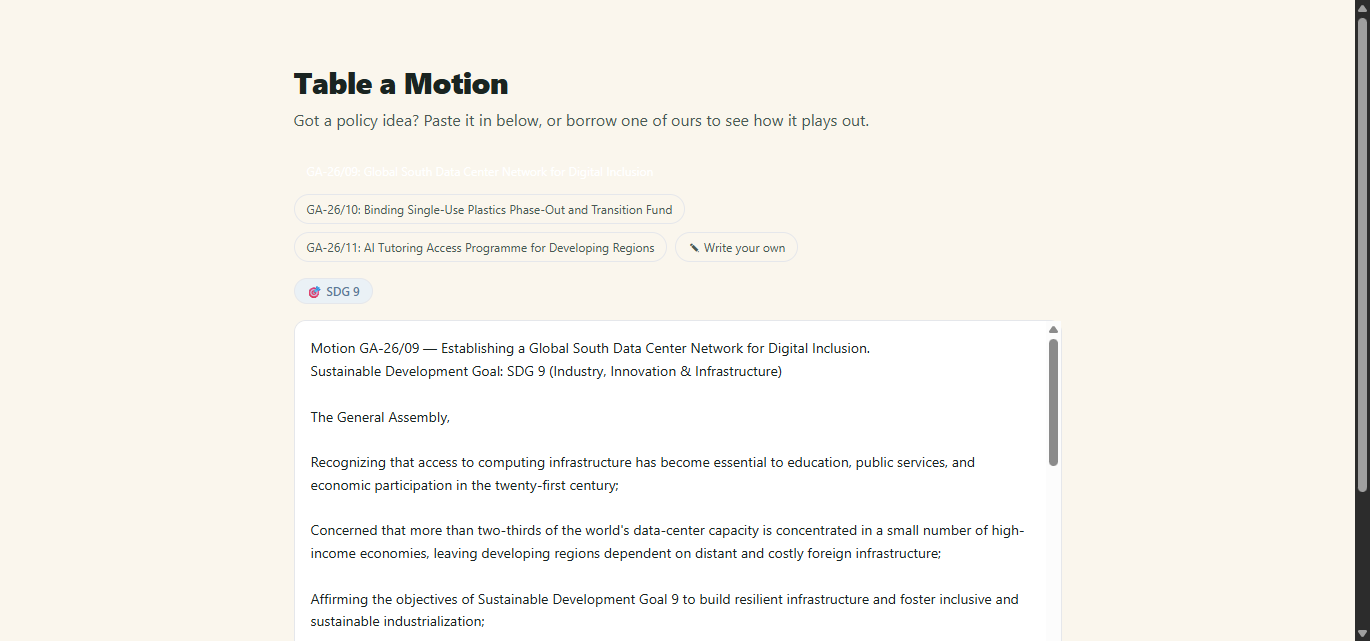
Task: Click the motion text area scrollbar thumb
Action: click(x=1053, y=402)
